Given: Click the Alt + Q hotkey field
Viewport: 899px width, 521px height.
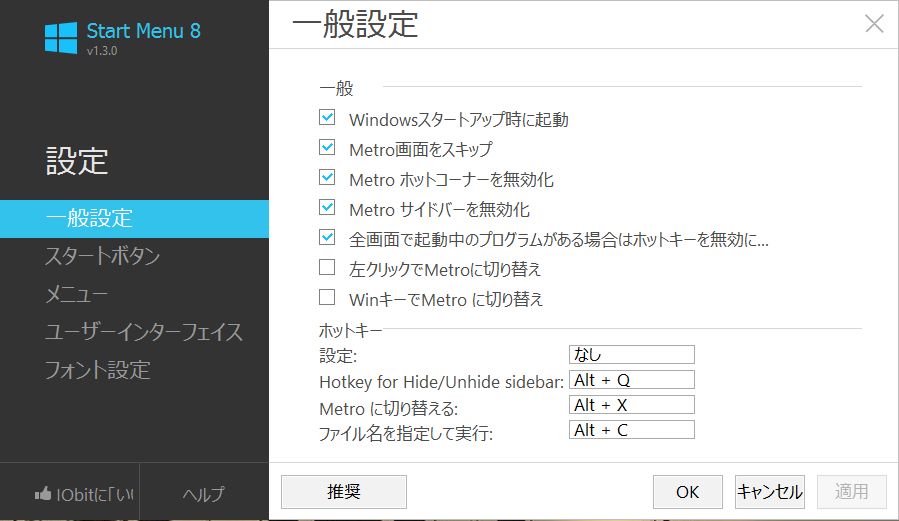Looking at the screenshot, I should click(x=631, y=380).
